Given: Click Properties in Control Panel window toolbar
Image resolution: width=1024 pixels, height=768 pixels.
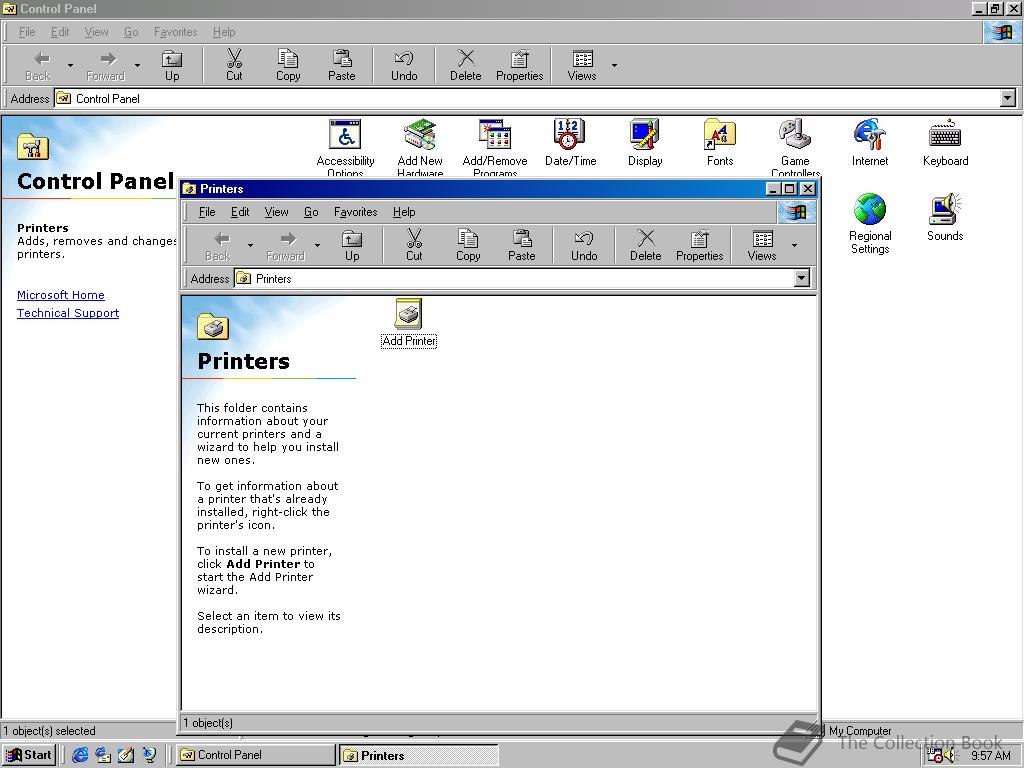Looking at the screenshot, I should (x=519, y=66).
